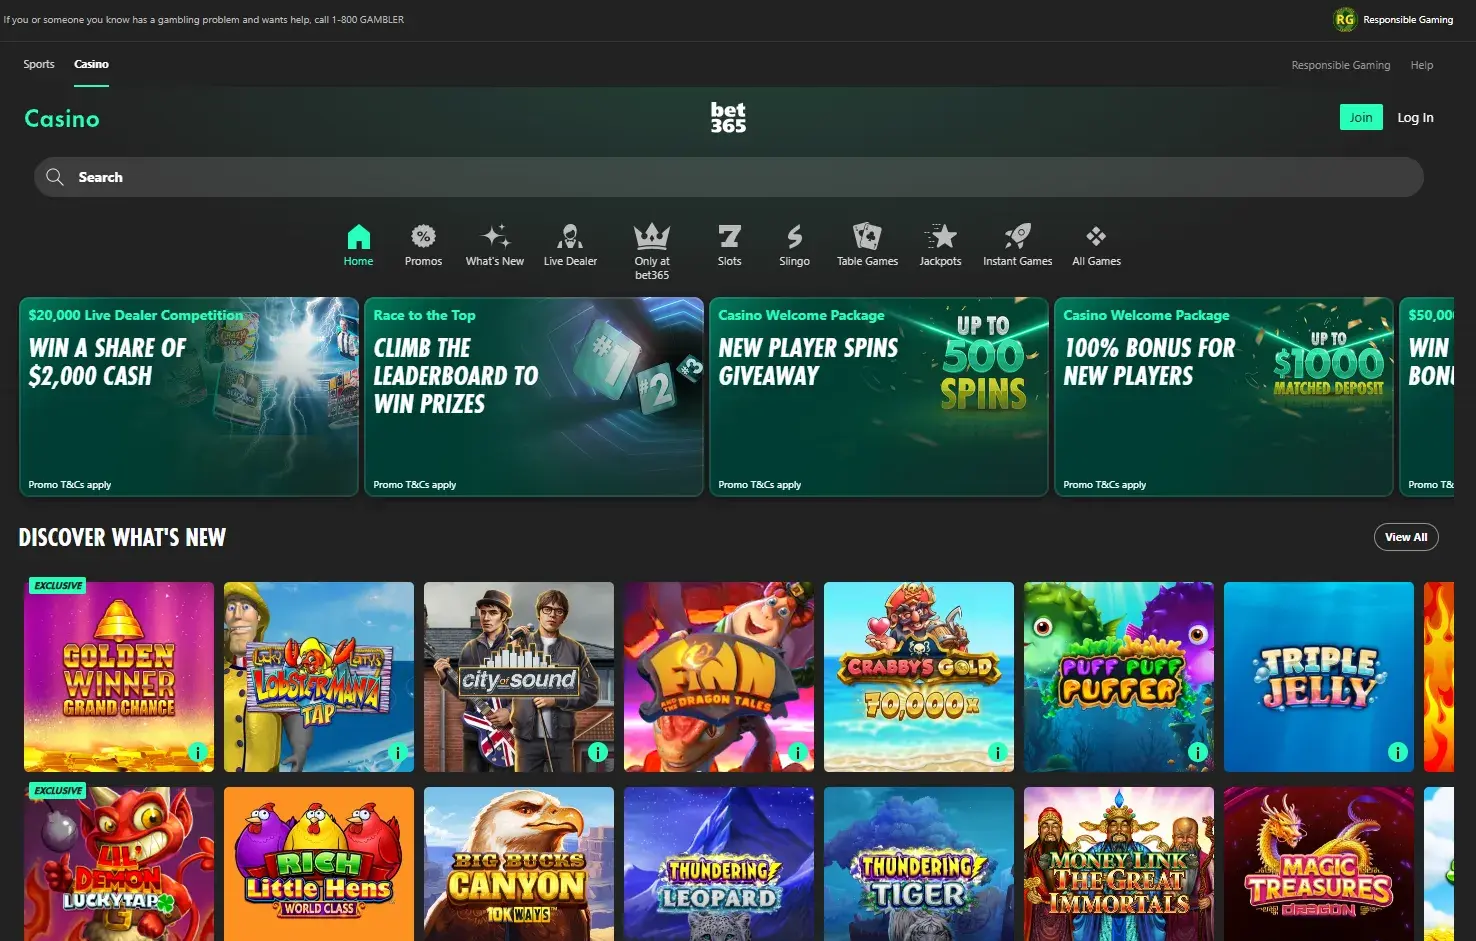Focus the Search input field
The width and height of the screenshot is (1476, 941).
729,177
